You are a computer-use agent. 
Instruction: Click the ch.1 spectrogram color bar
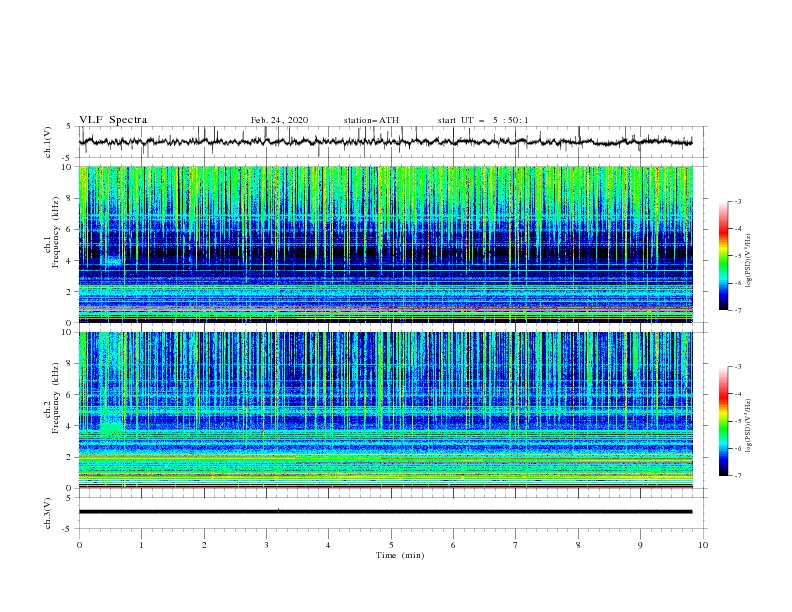pos(723,256)
